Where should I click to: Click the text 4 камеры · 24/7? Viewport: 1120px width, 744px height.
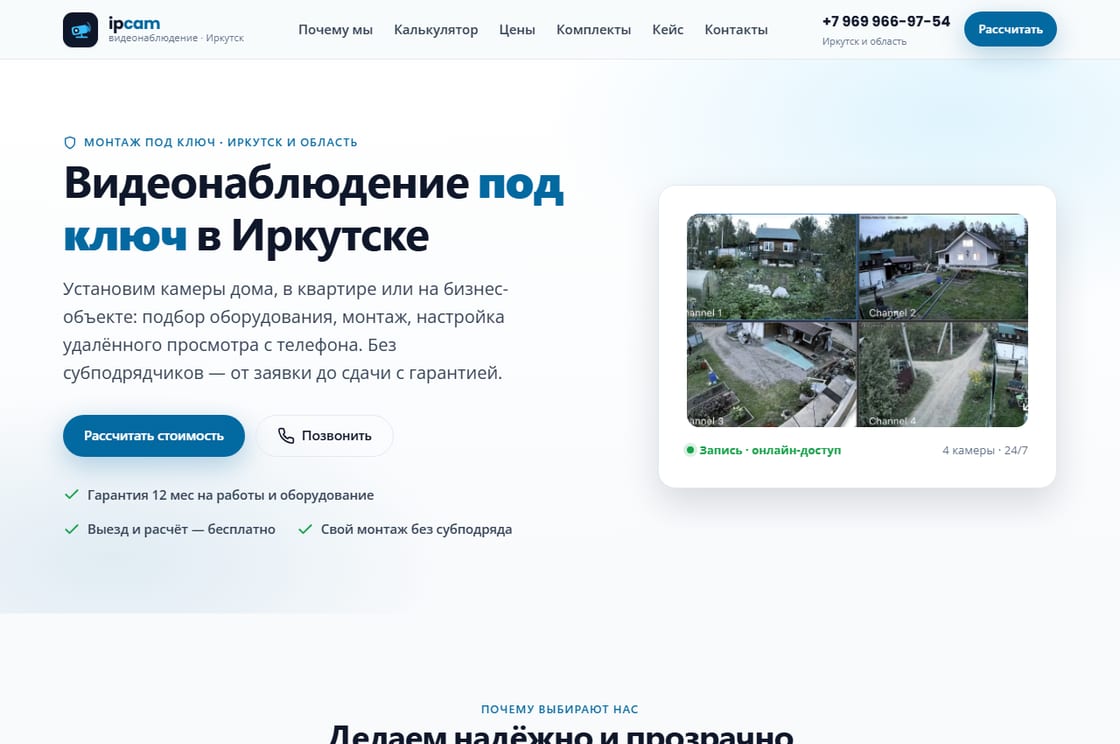[985, 451]
